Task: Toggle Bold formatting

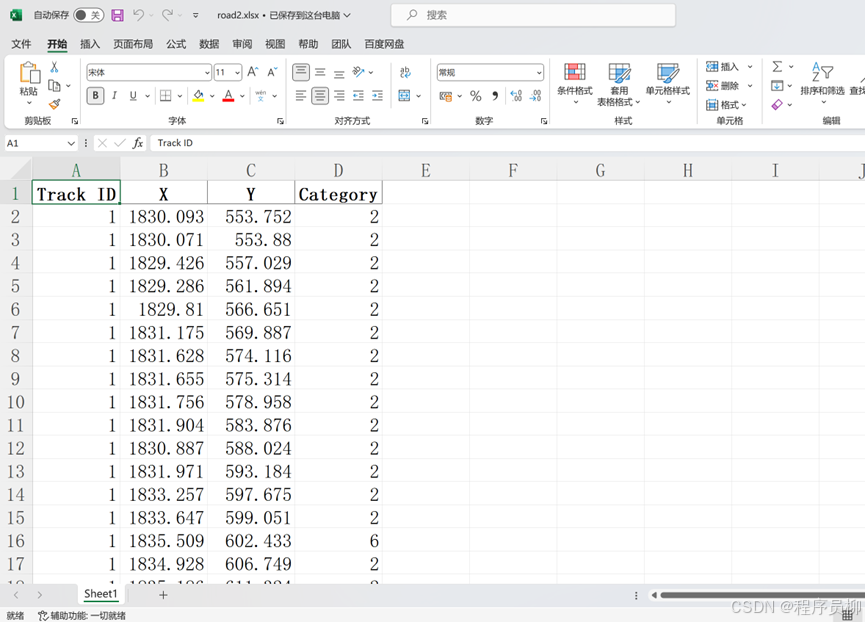Action: tap(95, 96)
